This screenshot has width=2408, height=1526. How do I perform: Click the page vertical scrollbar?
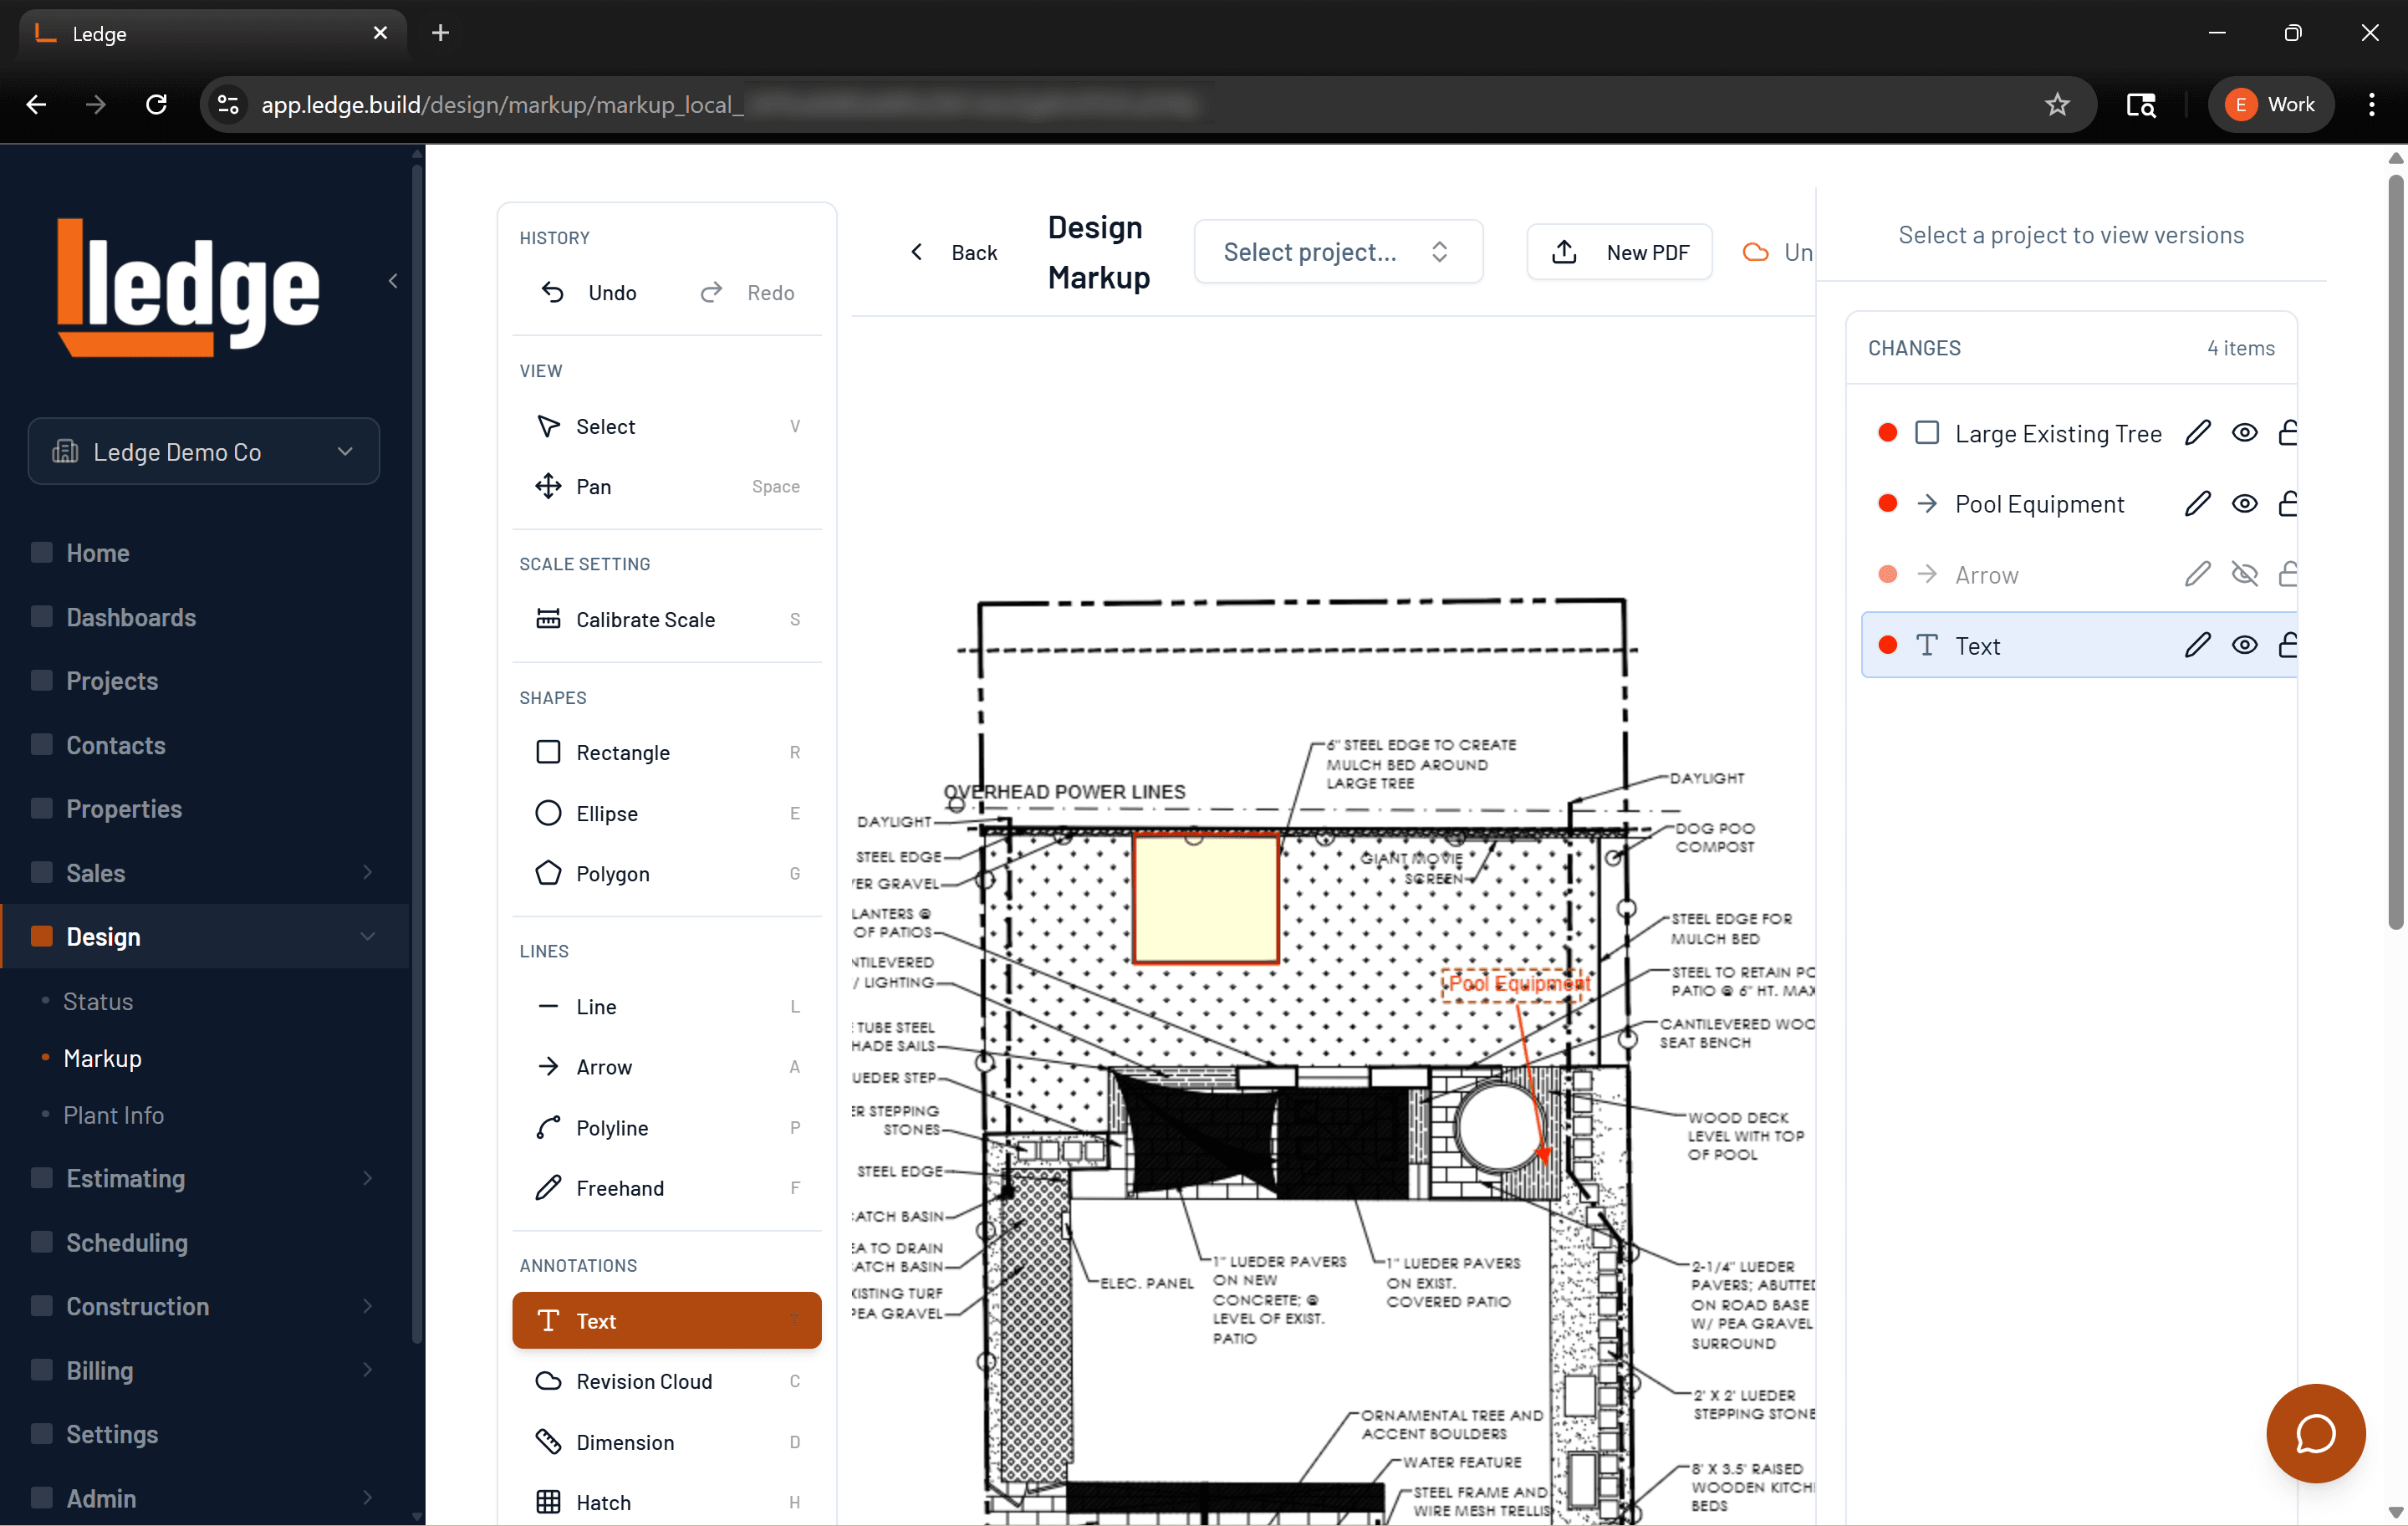(x=2395, y=552)
